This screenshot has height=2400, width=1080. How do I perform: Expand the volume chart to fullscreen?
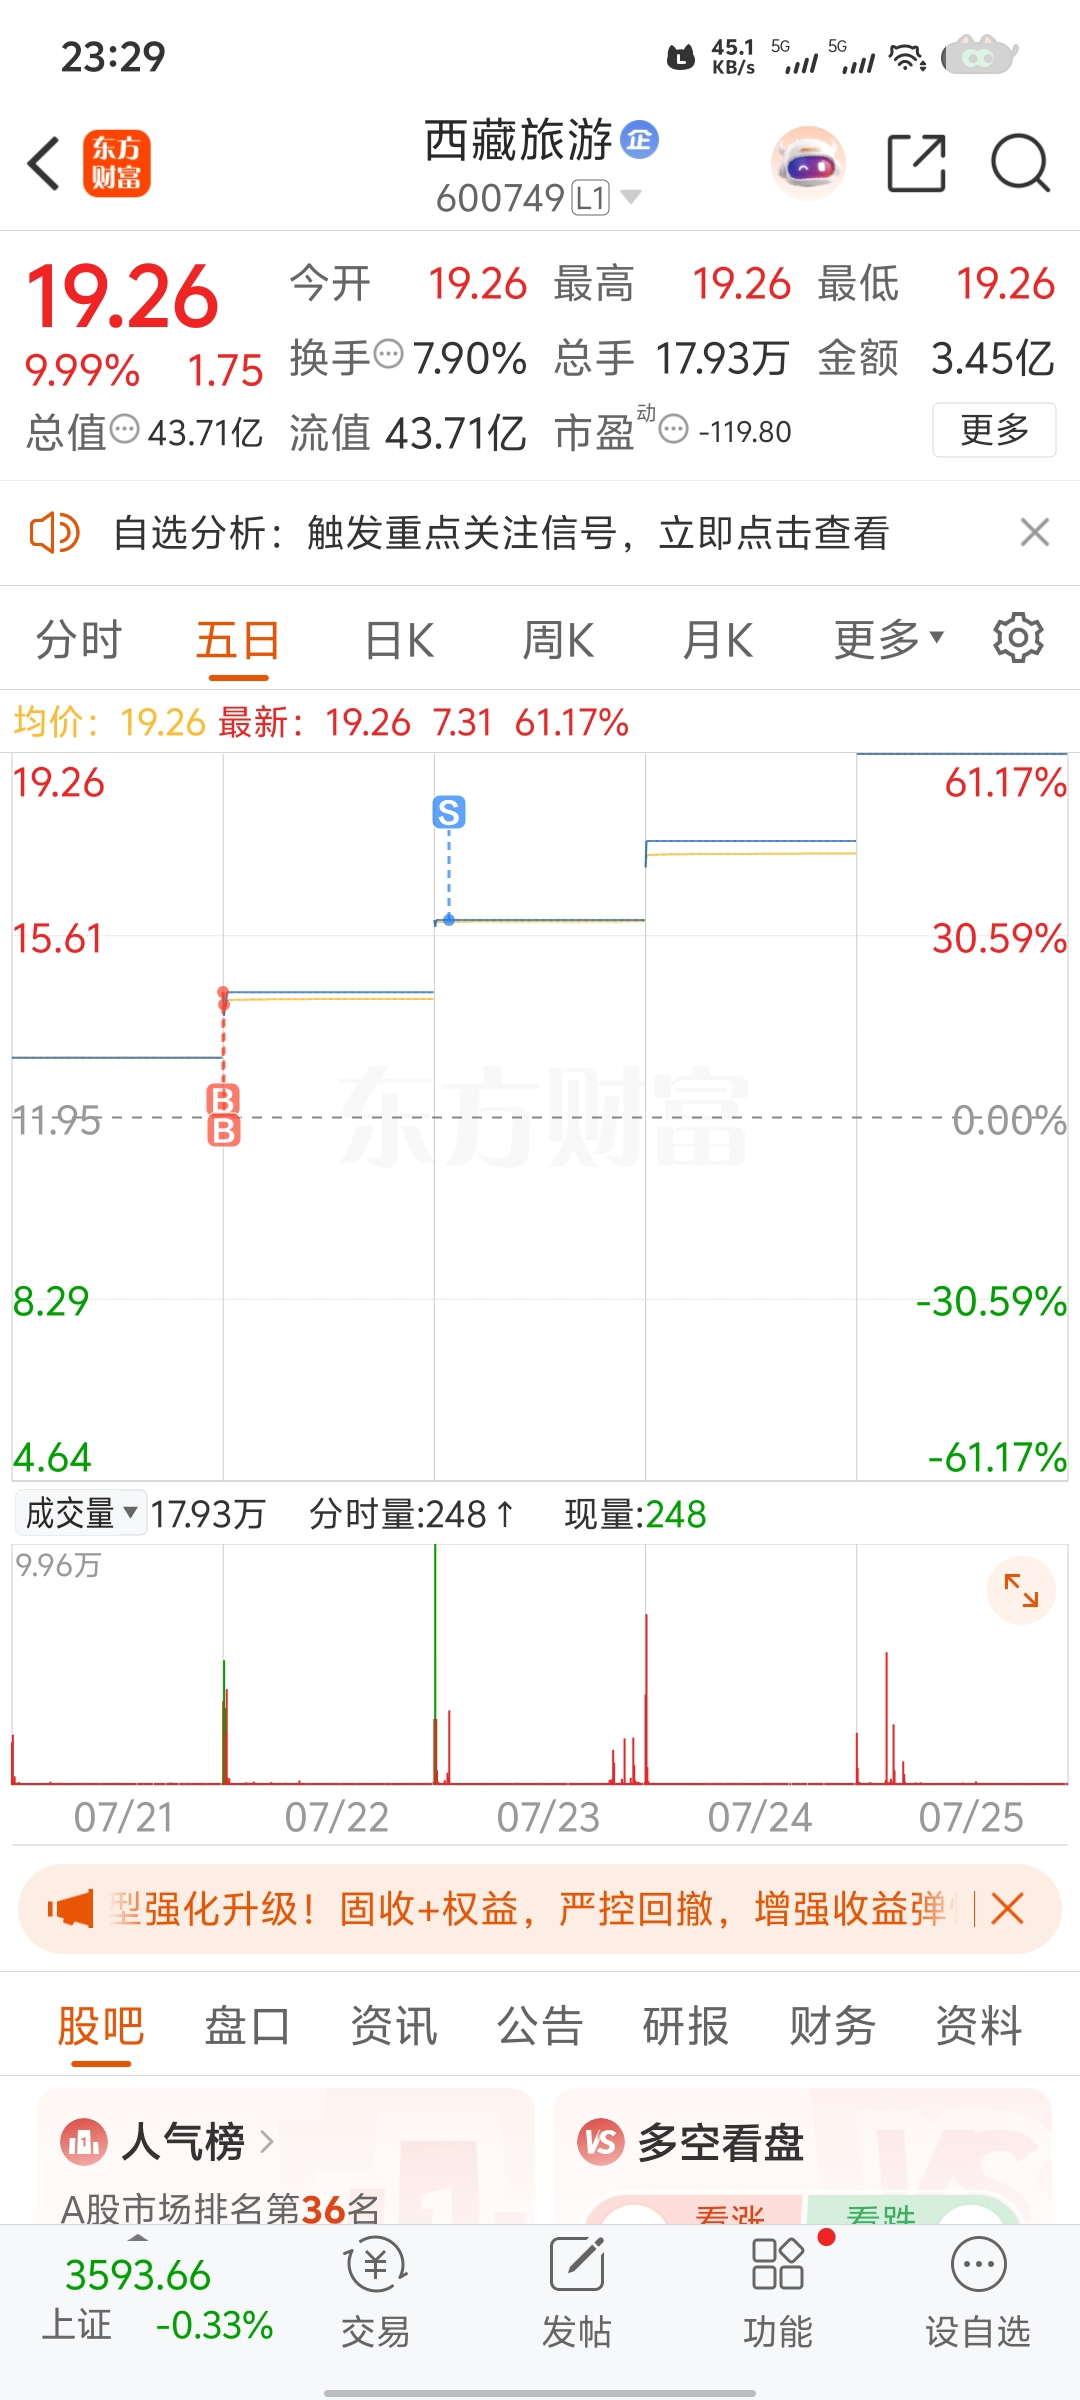click(1021, 1590)
